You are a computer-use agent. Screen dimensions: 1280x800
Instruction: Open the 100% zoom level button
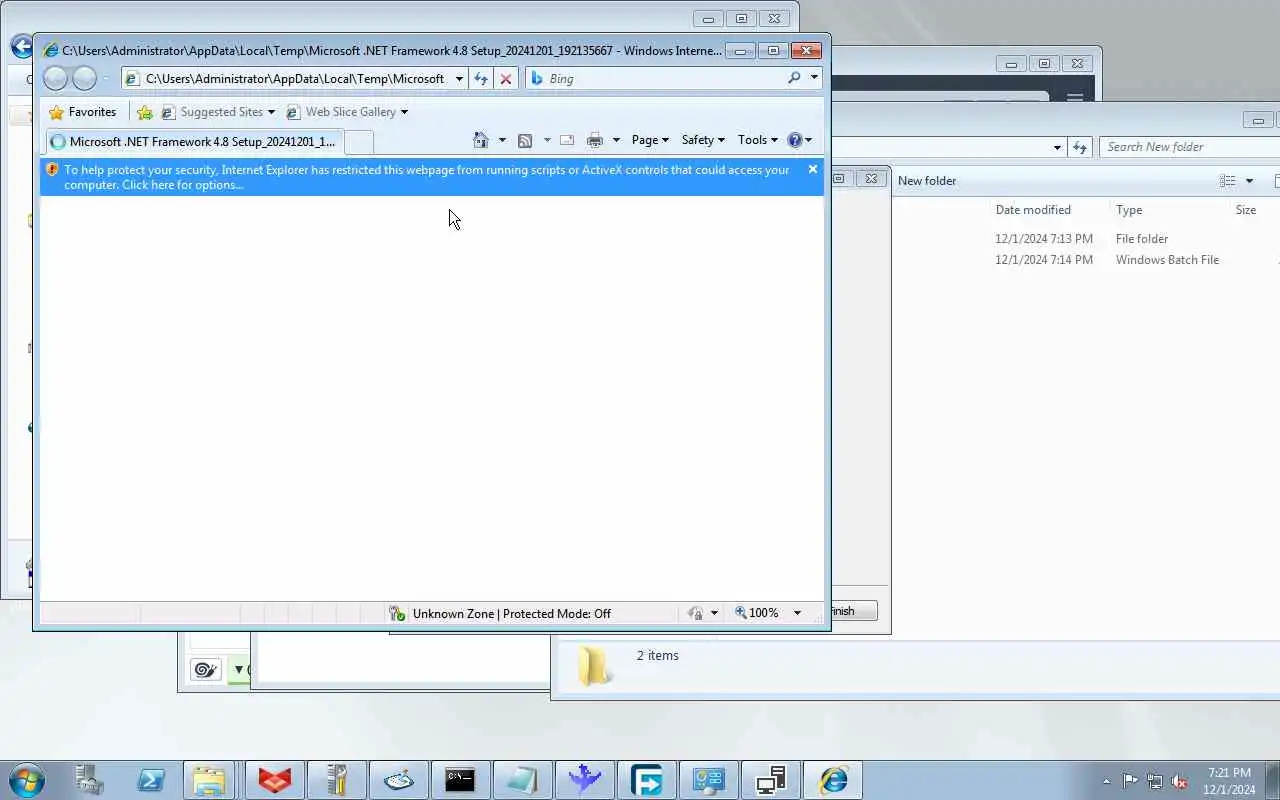pyautogui.click(x=757, y=613)
